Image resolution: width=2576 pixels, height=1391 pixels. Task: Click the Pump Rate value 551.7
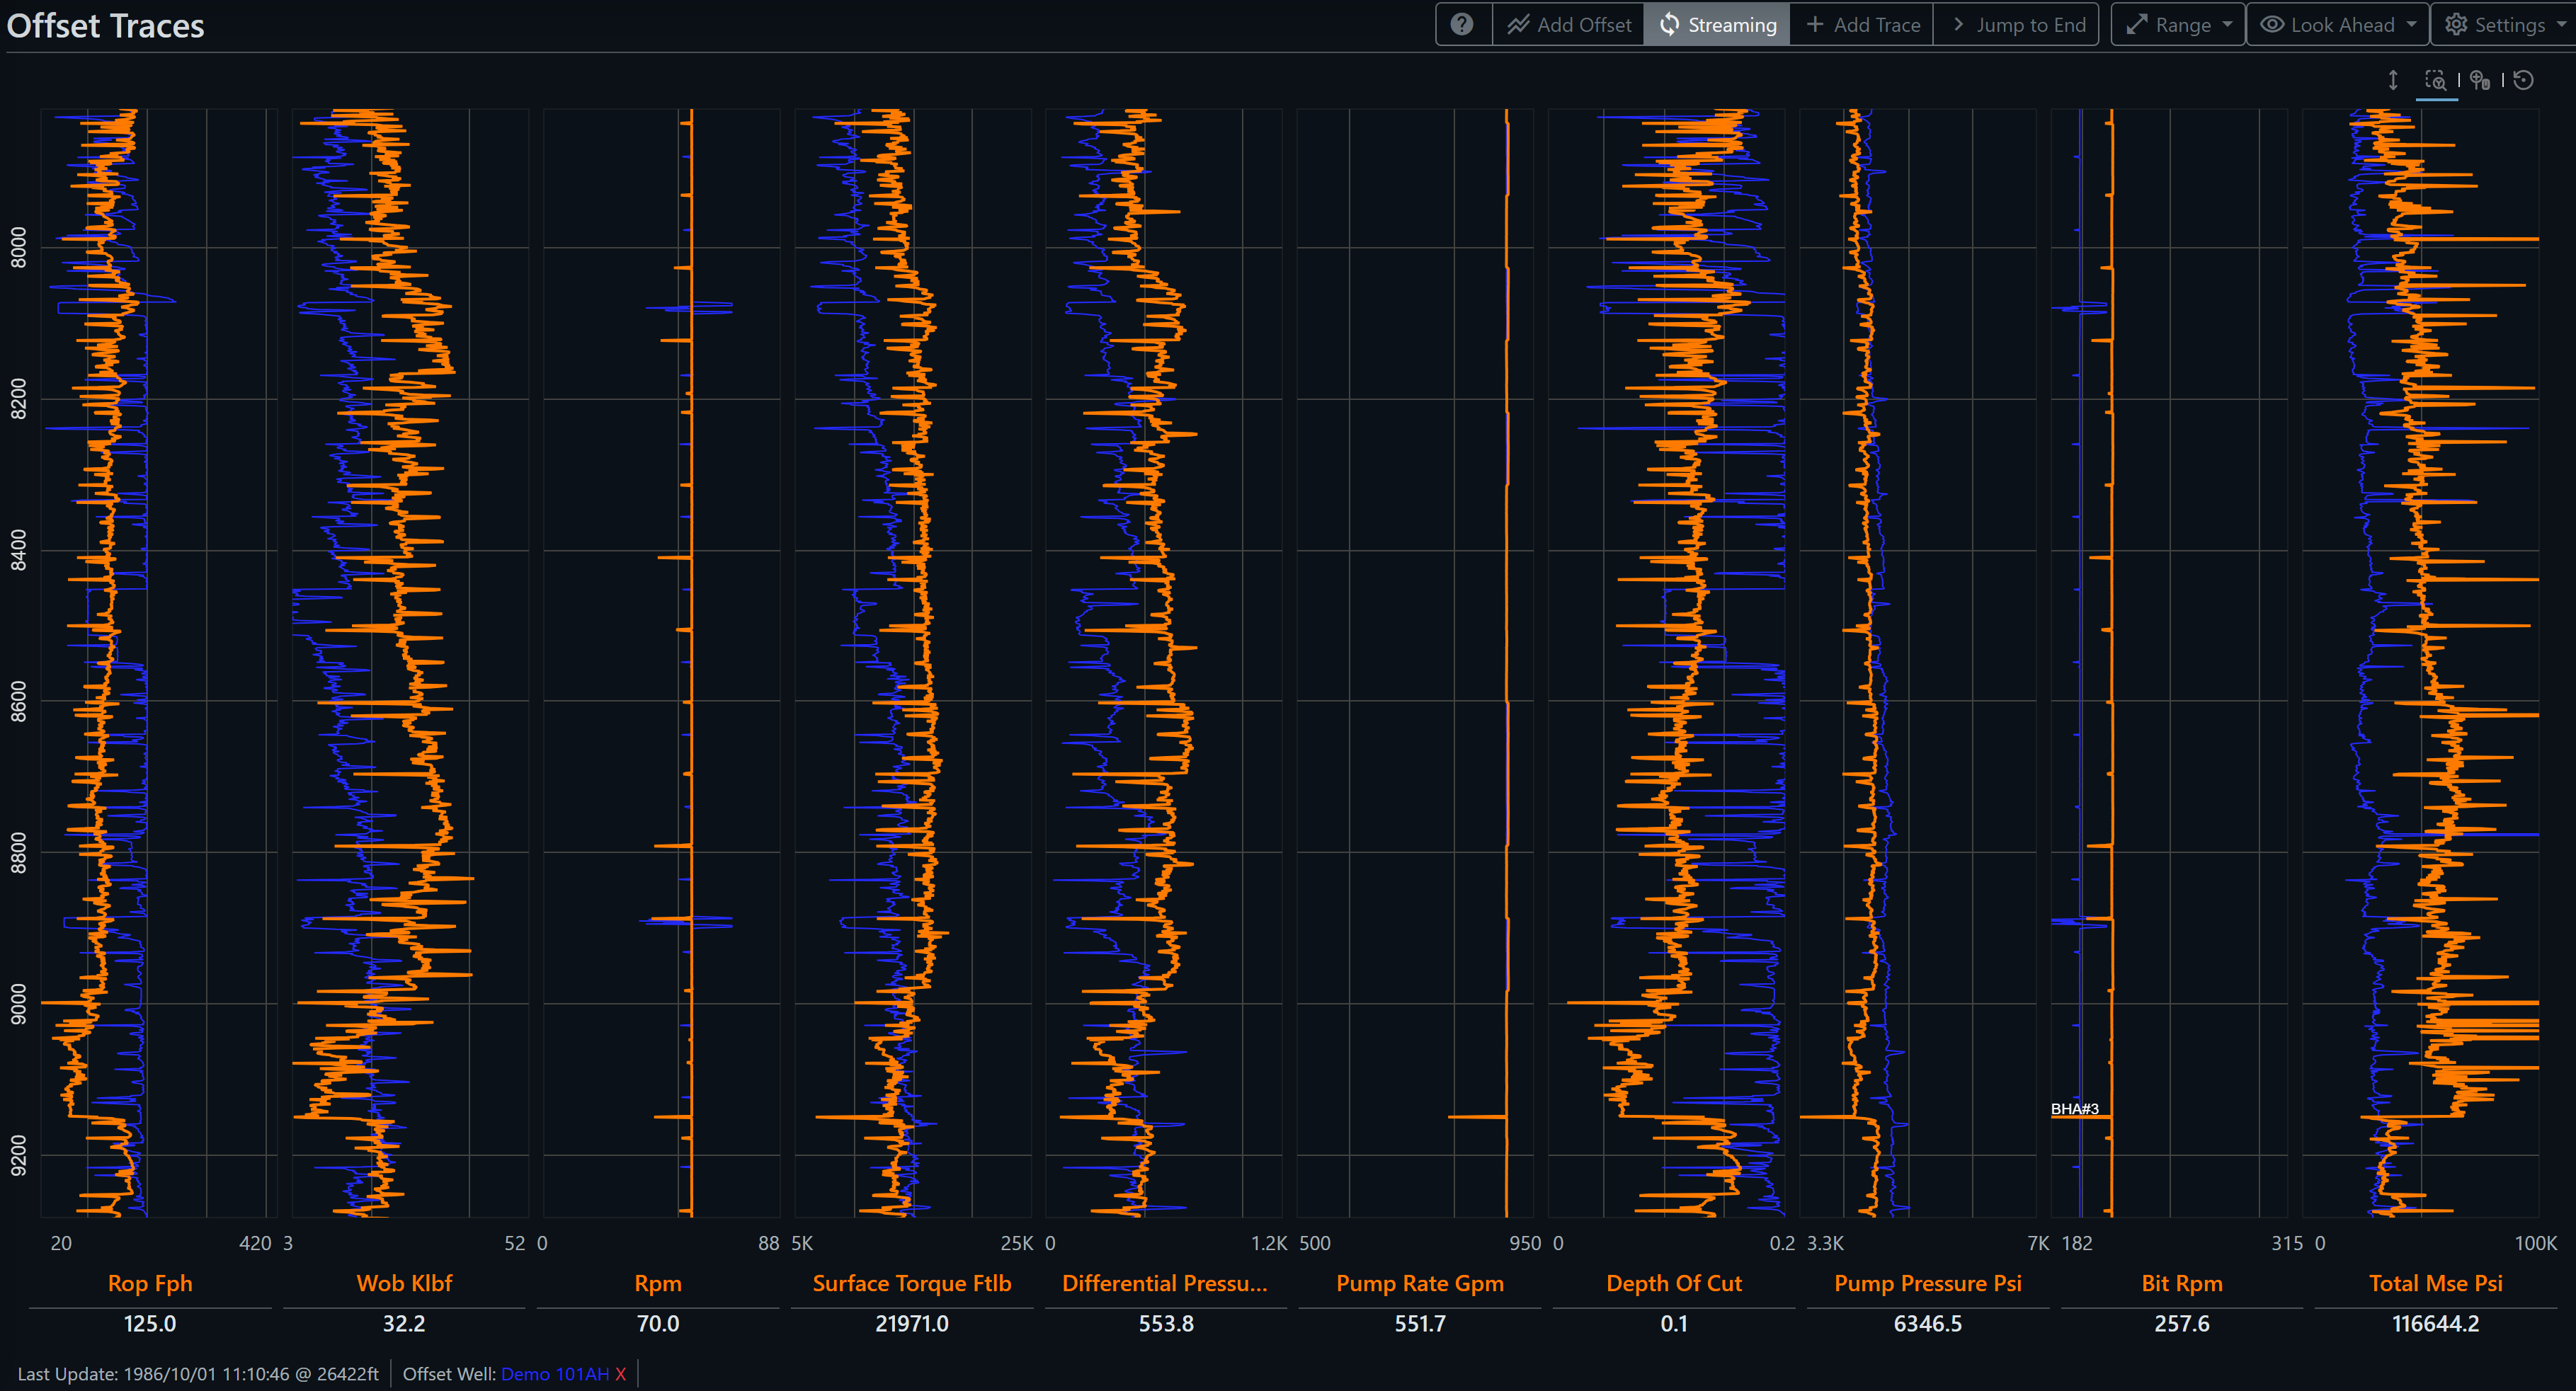[1420, 1324]
